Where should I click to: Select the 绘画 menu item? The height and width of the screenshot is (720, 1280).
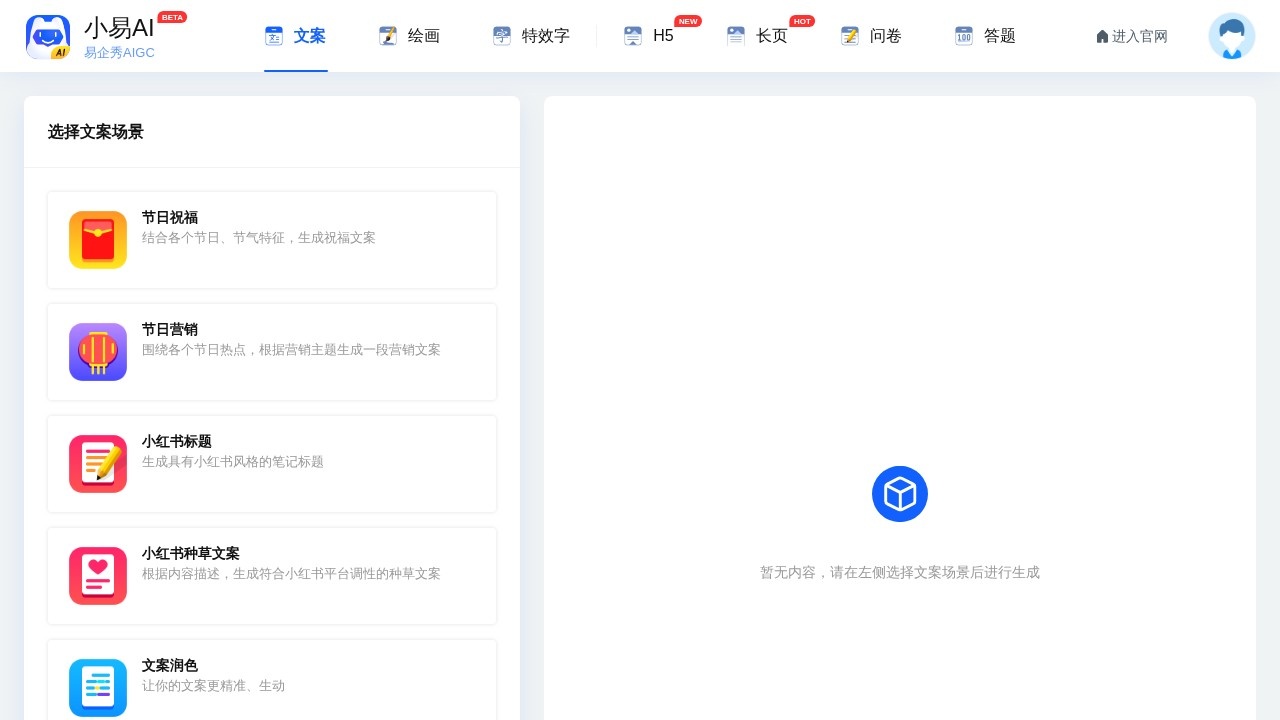pyautogui.click(x=409, y=36)
